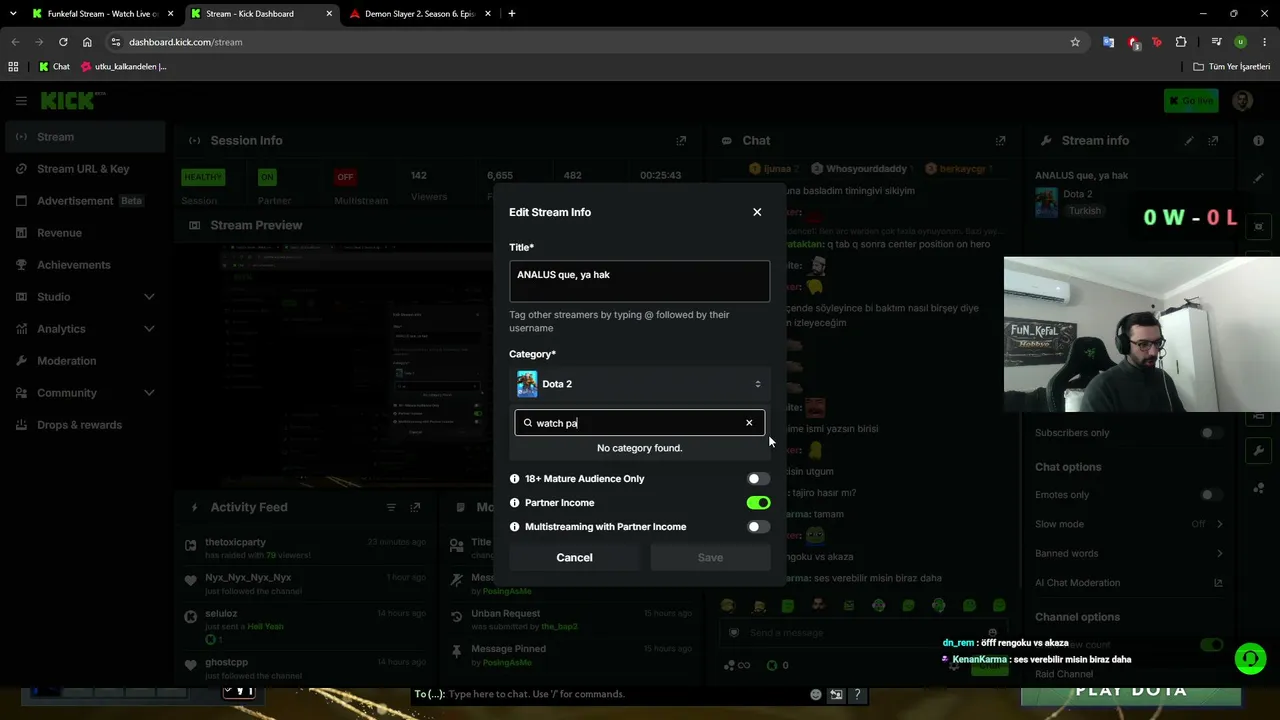Click the address bar URL
The width and height of the screenshot is (1280, 720).
[186, 42]
